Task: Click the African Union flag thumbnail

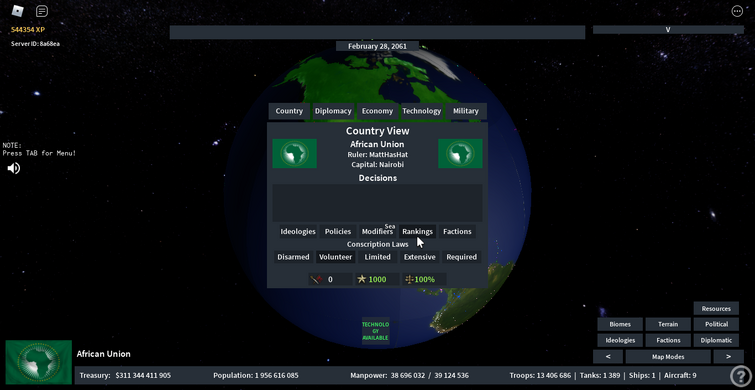Action: tap(39, 363)
